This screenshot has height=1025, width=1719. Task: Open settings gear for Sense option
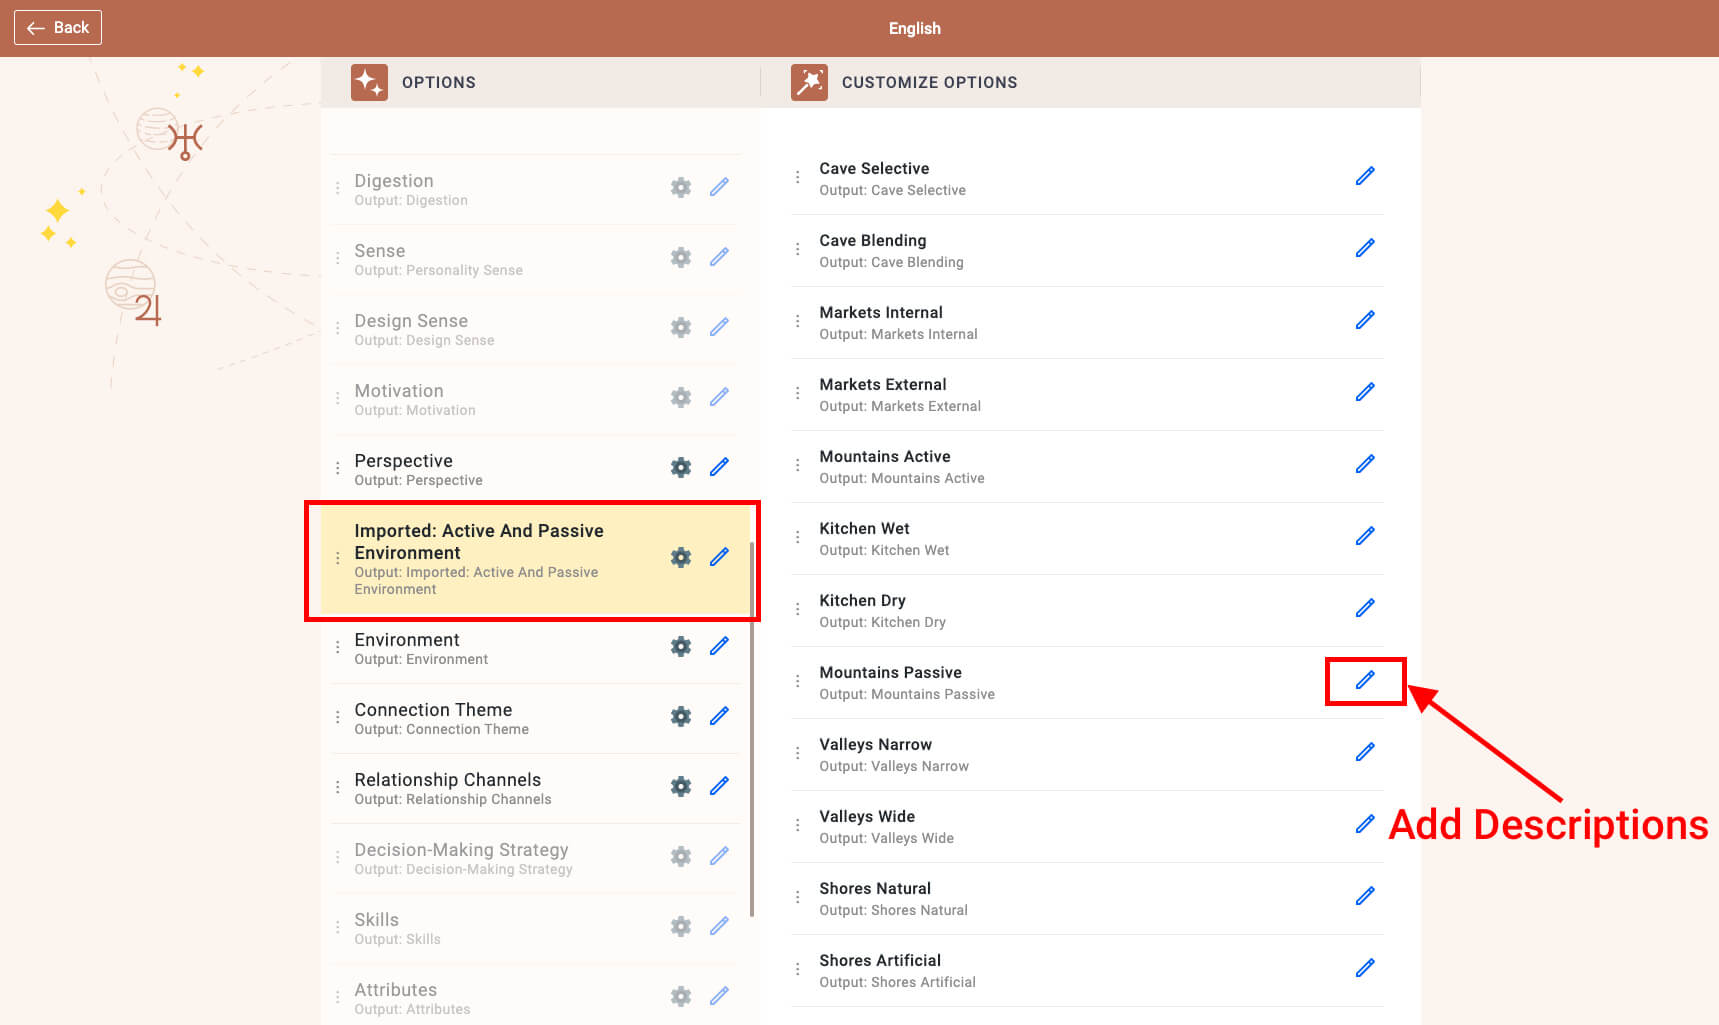(681, 257)
